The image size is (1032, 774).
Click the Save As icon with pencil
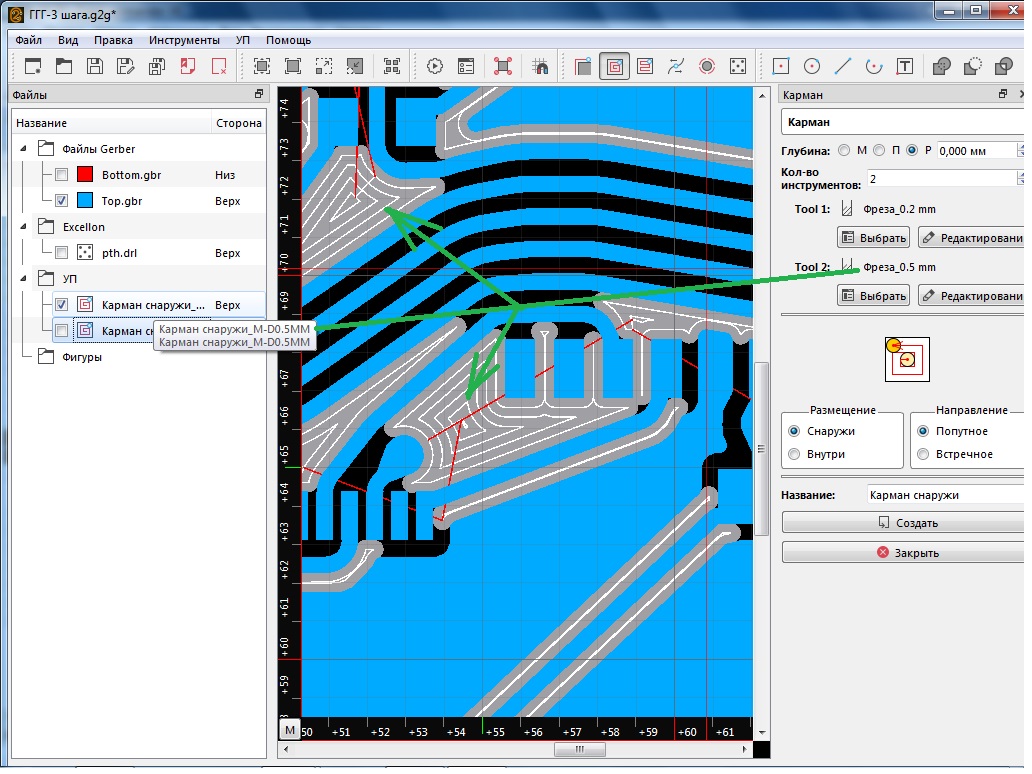pos(125,66)
